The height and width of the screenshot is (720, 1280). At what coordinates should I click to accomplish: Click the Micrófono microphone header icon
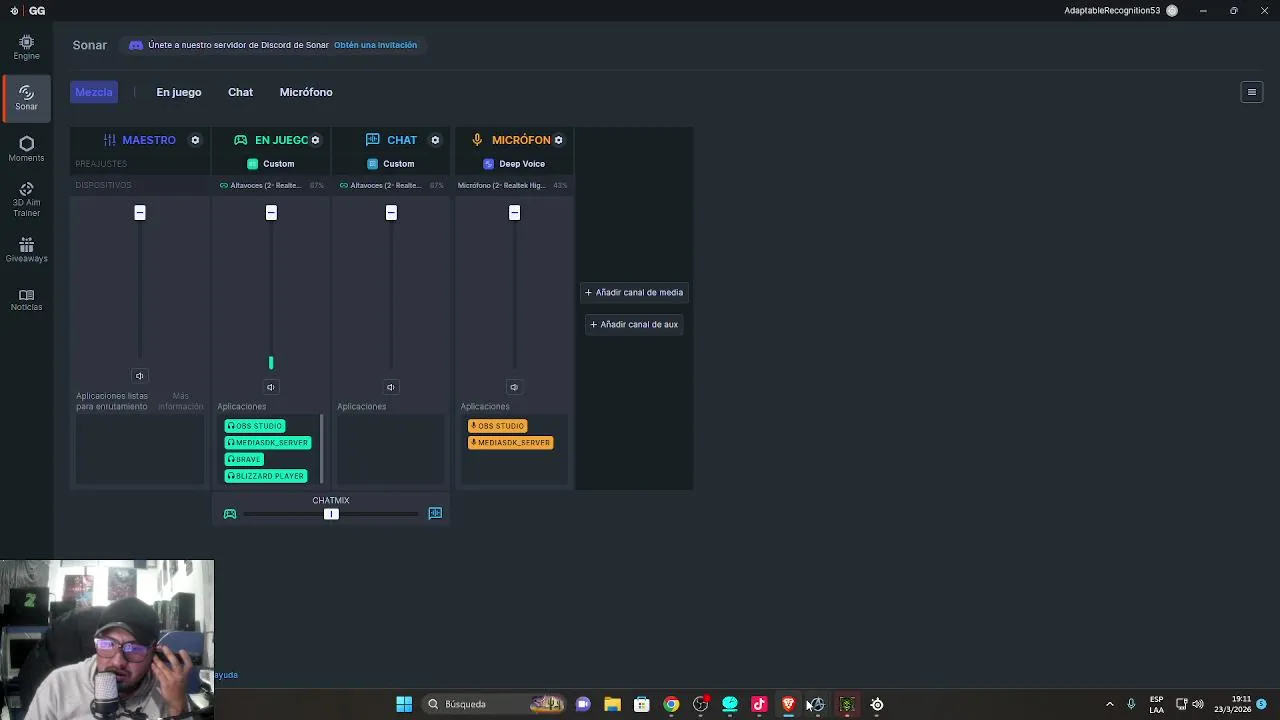[x=477, y=140]
